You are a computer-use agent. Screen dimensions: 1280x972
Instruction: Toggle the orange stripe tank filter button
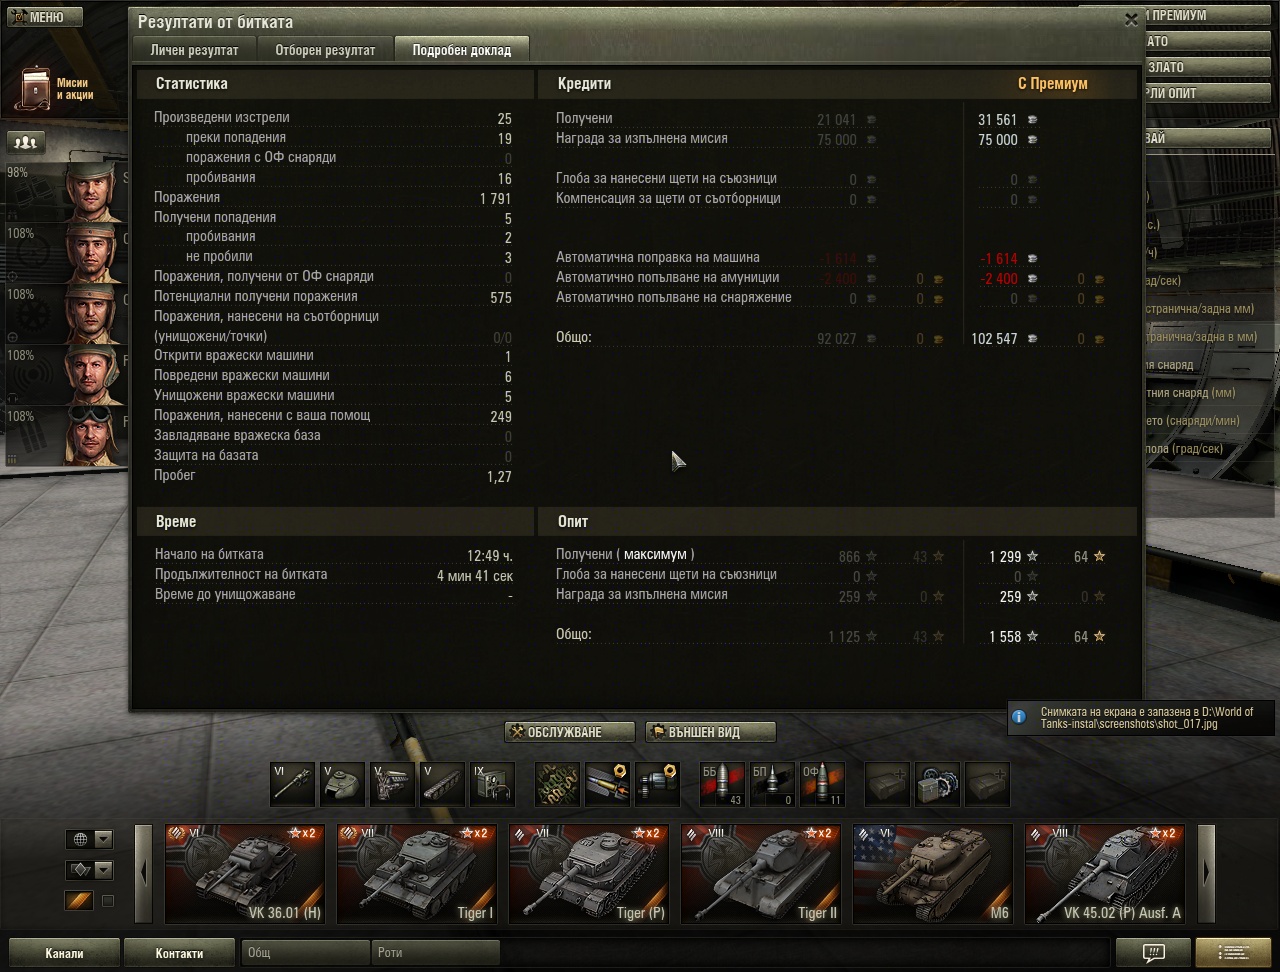pos(79,901)
